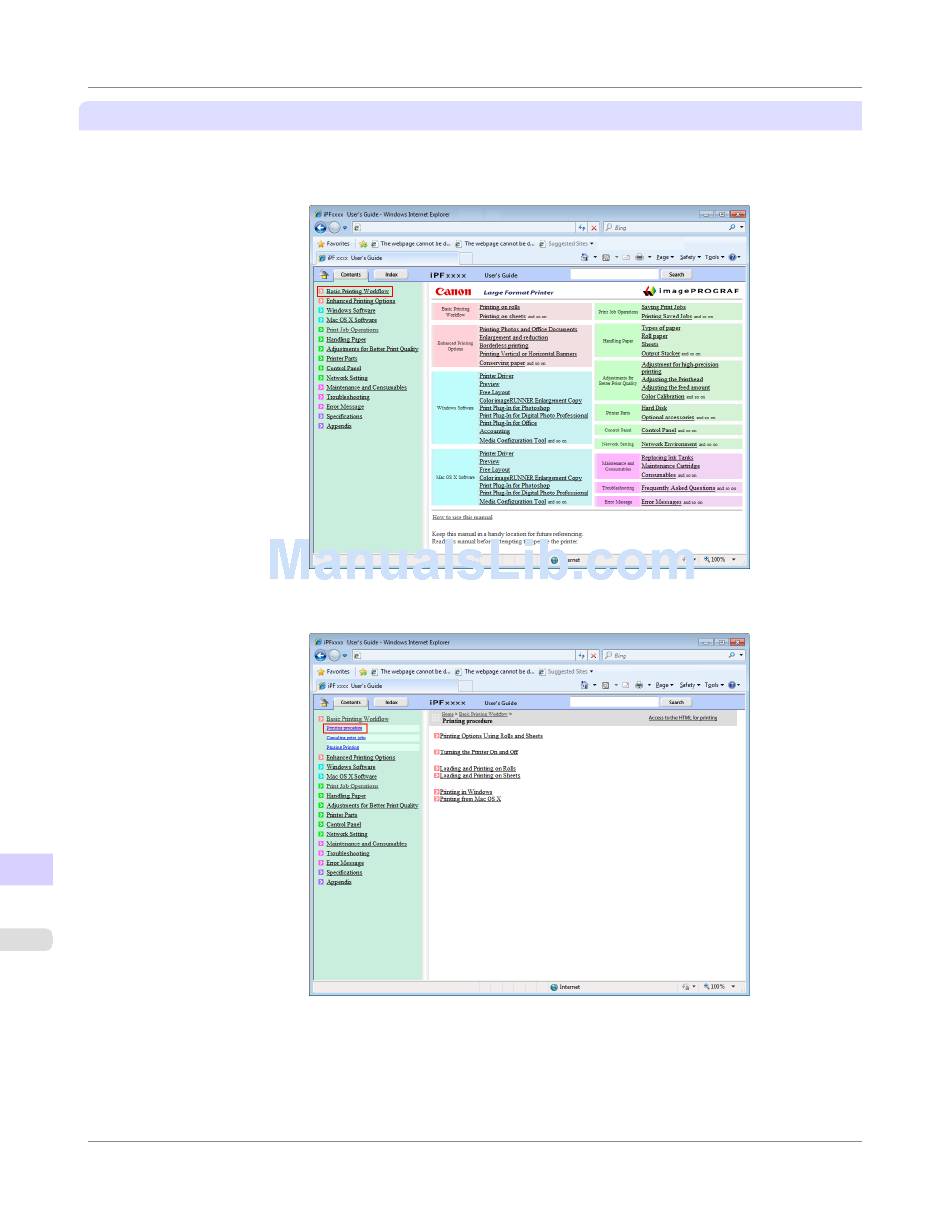Open the Tools menu in lower browser window
950x1229 pixels.
(713, 685)
